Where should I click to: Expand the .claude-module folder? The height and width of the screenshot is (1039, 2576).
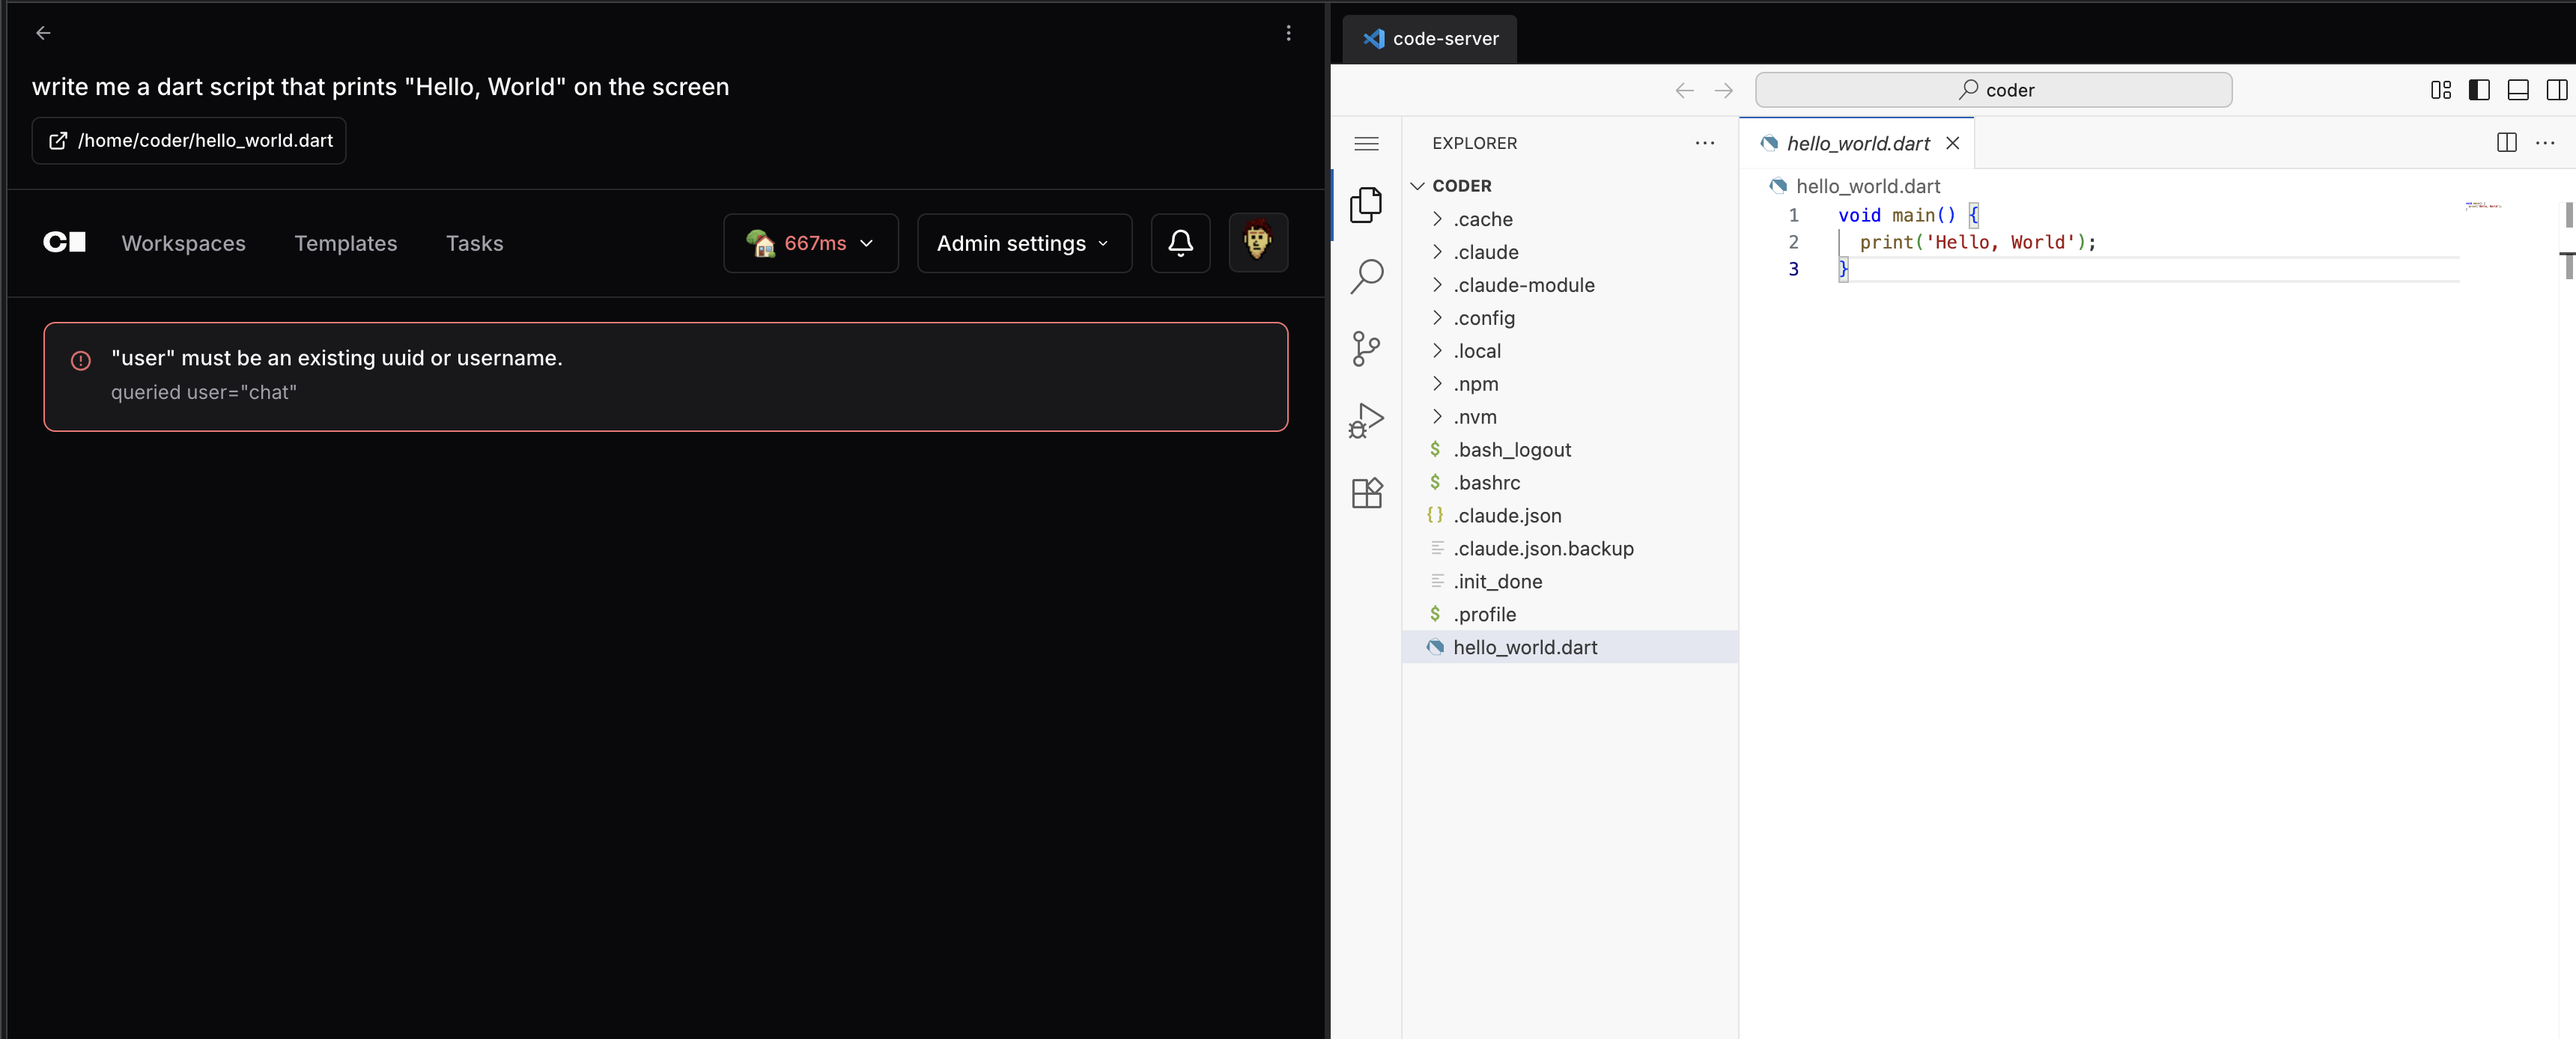1570,285
